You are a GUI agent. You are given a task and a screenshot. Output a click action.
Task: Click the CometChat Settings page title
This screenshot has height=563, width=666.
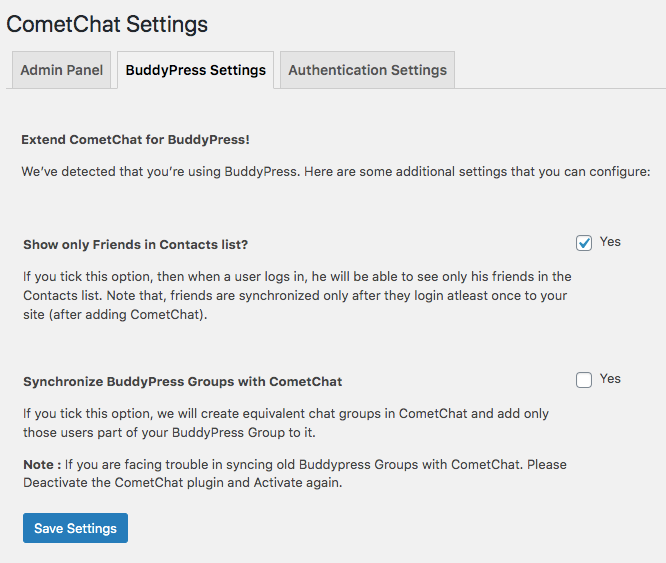click(x=107, y=23)
